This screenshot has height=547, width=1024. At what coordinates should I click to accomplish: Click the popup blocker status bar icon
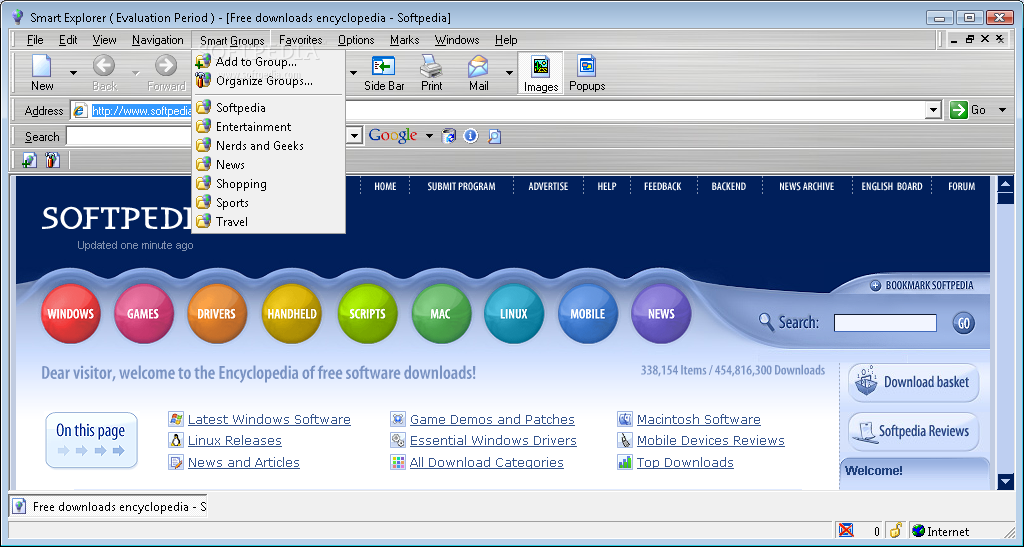[846, 530]
